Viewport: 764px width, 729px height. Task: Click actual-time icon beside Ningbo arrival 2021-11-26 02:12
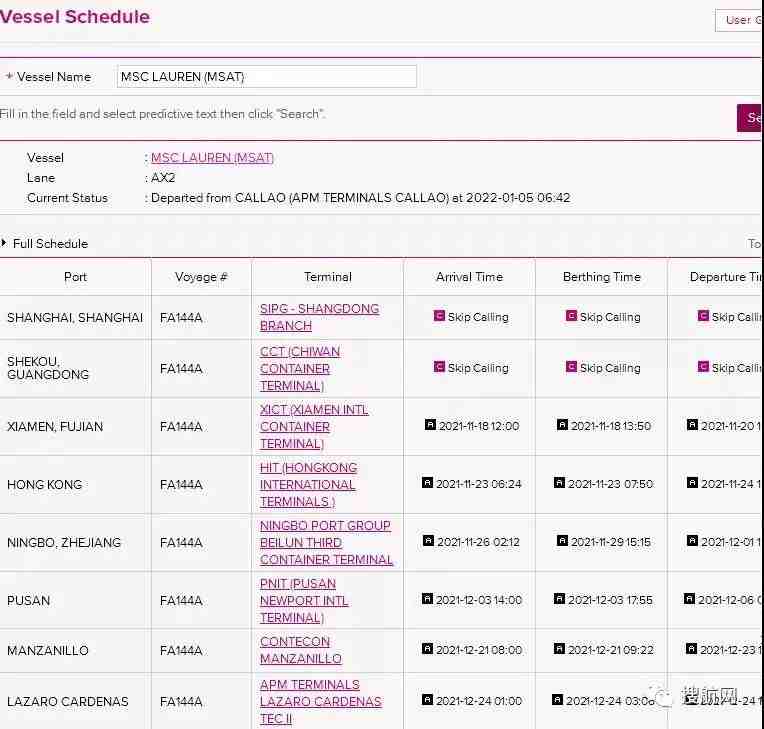pos(428,540)
